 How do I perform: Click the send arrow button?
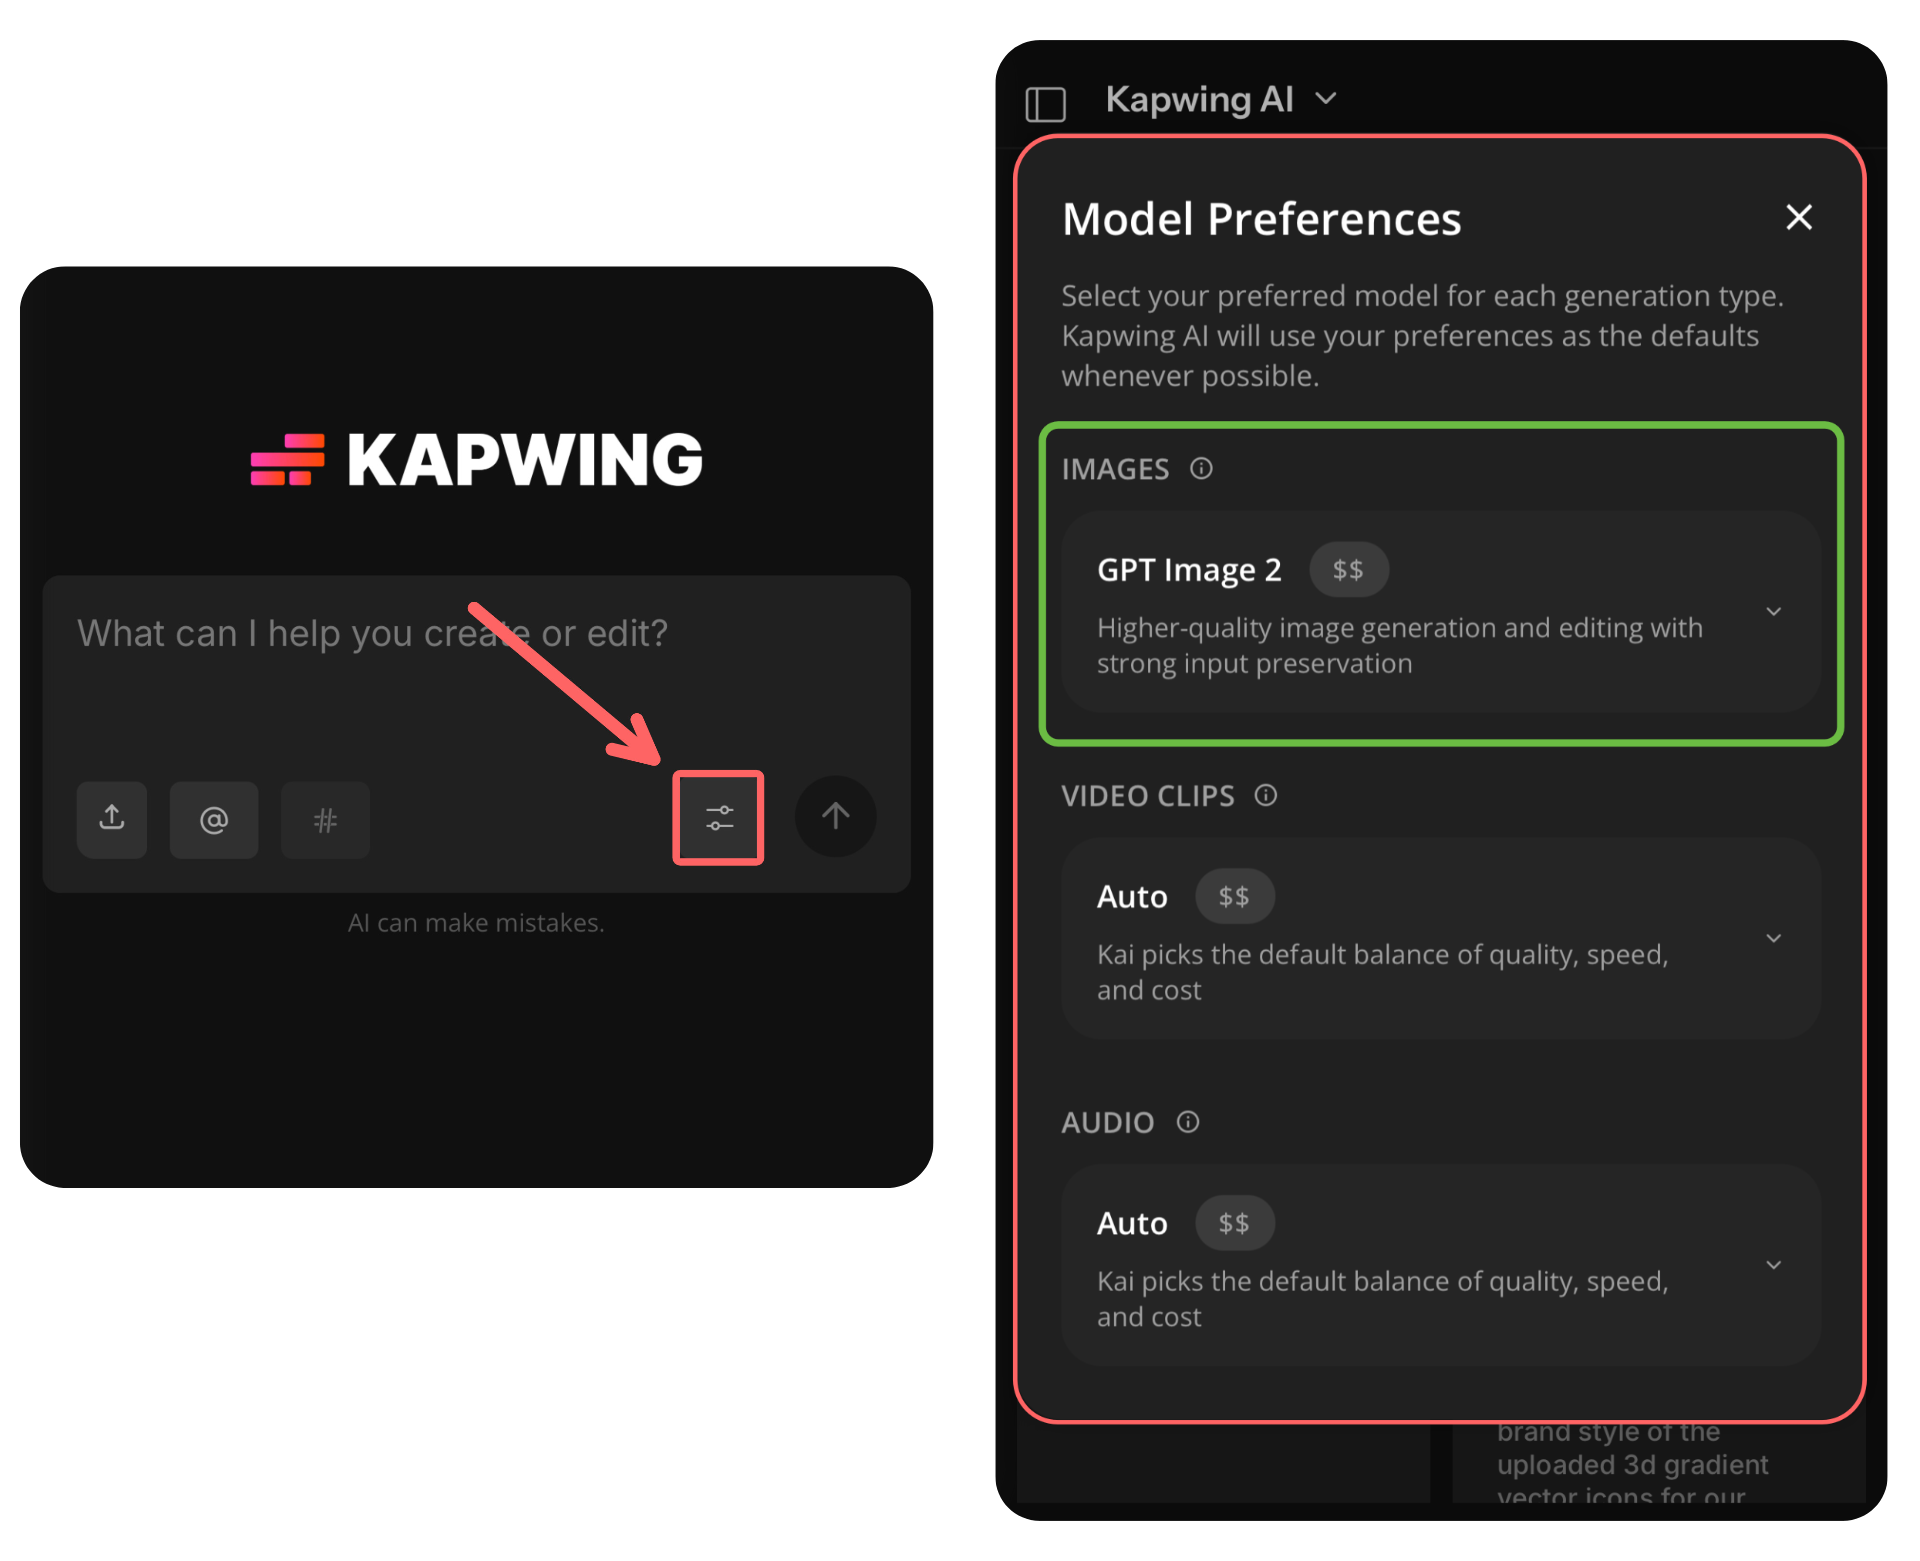(836, 816)
